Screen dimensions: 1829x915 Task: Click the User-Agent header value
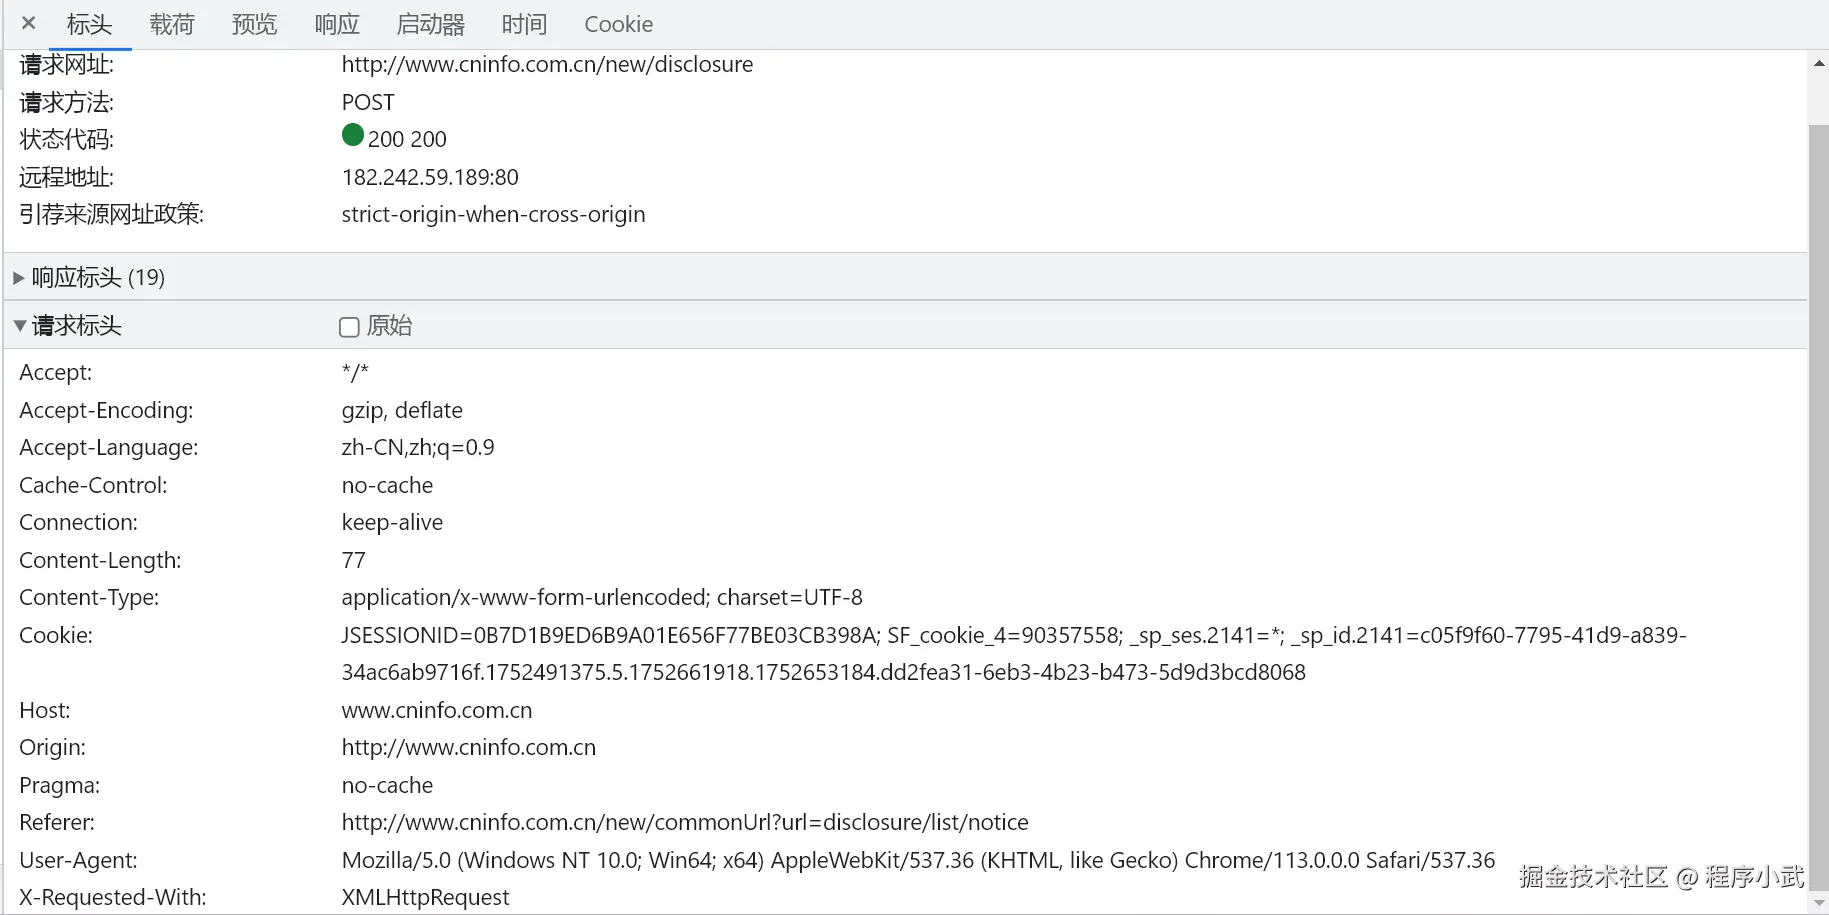[x=917, y=861]
